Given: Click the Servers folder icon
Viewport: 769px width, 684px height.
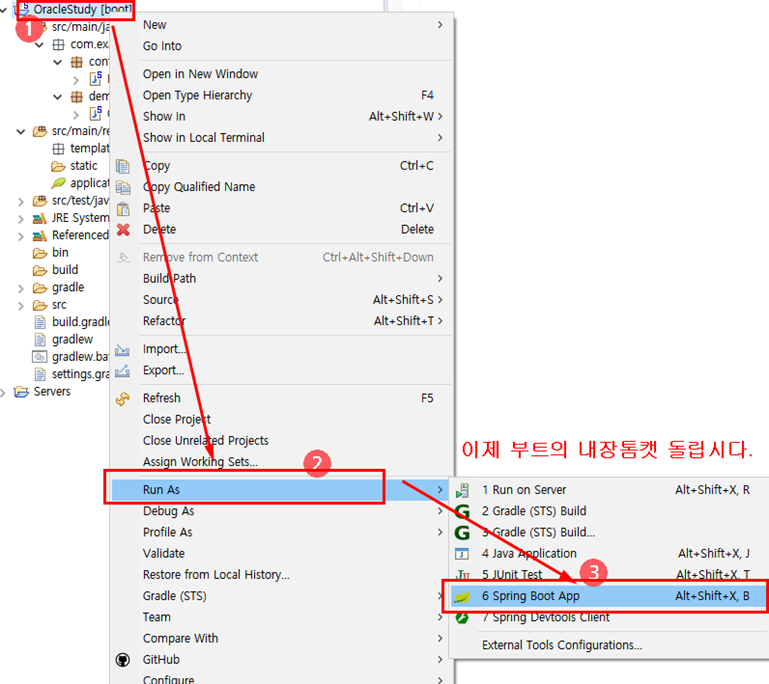Looking at the screenshot, I should pyautogui.click(x=21, y=392).
